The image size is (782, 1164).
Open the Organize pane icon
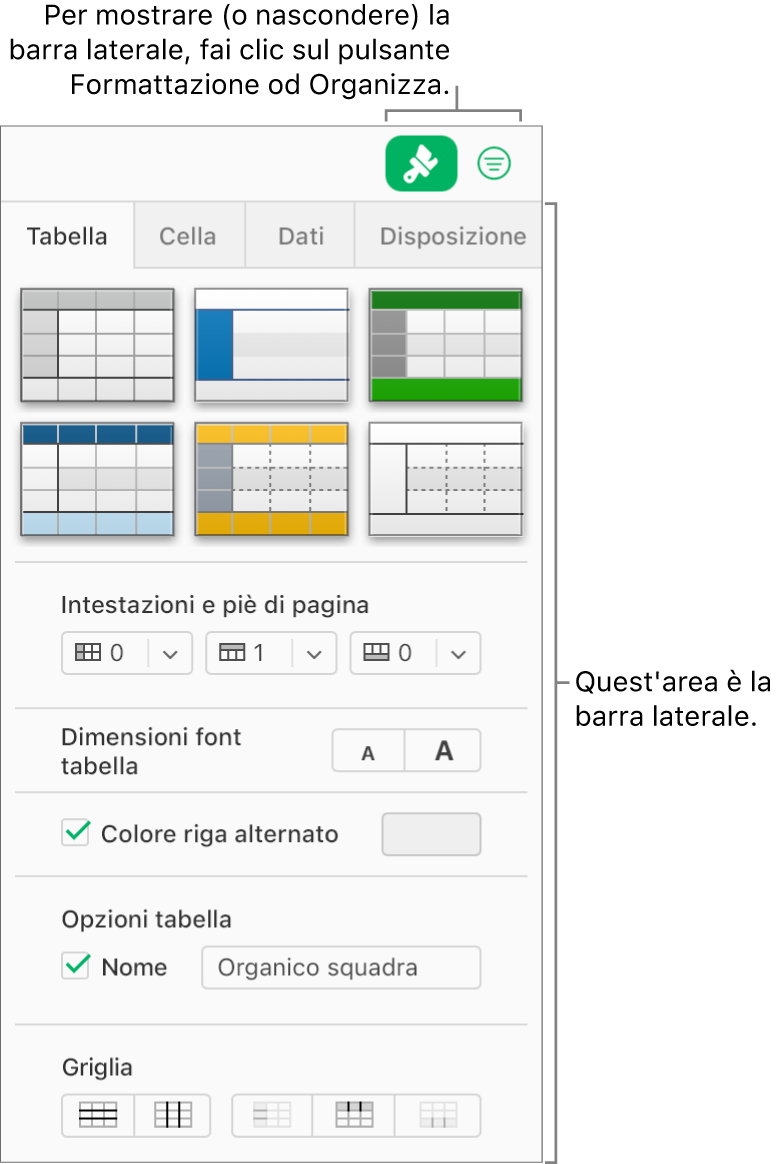[494, 163]
